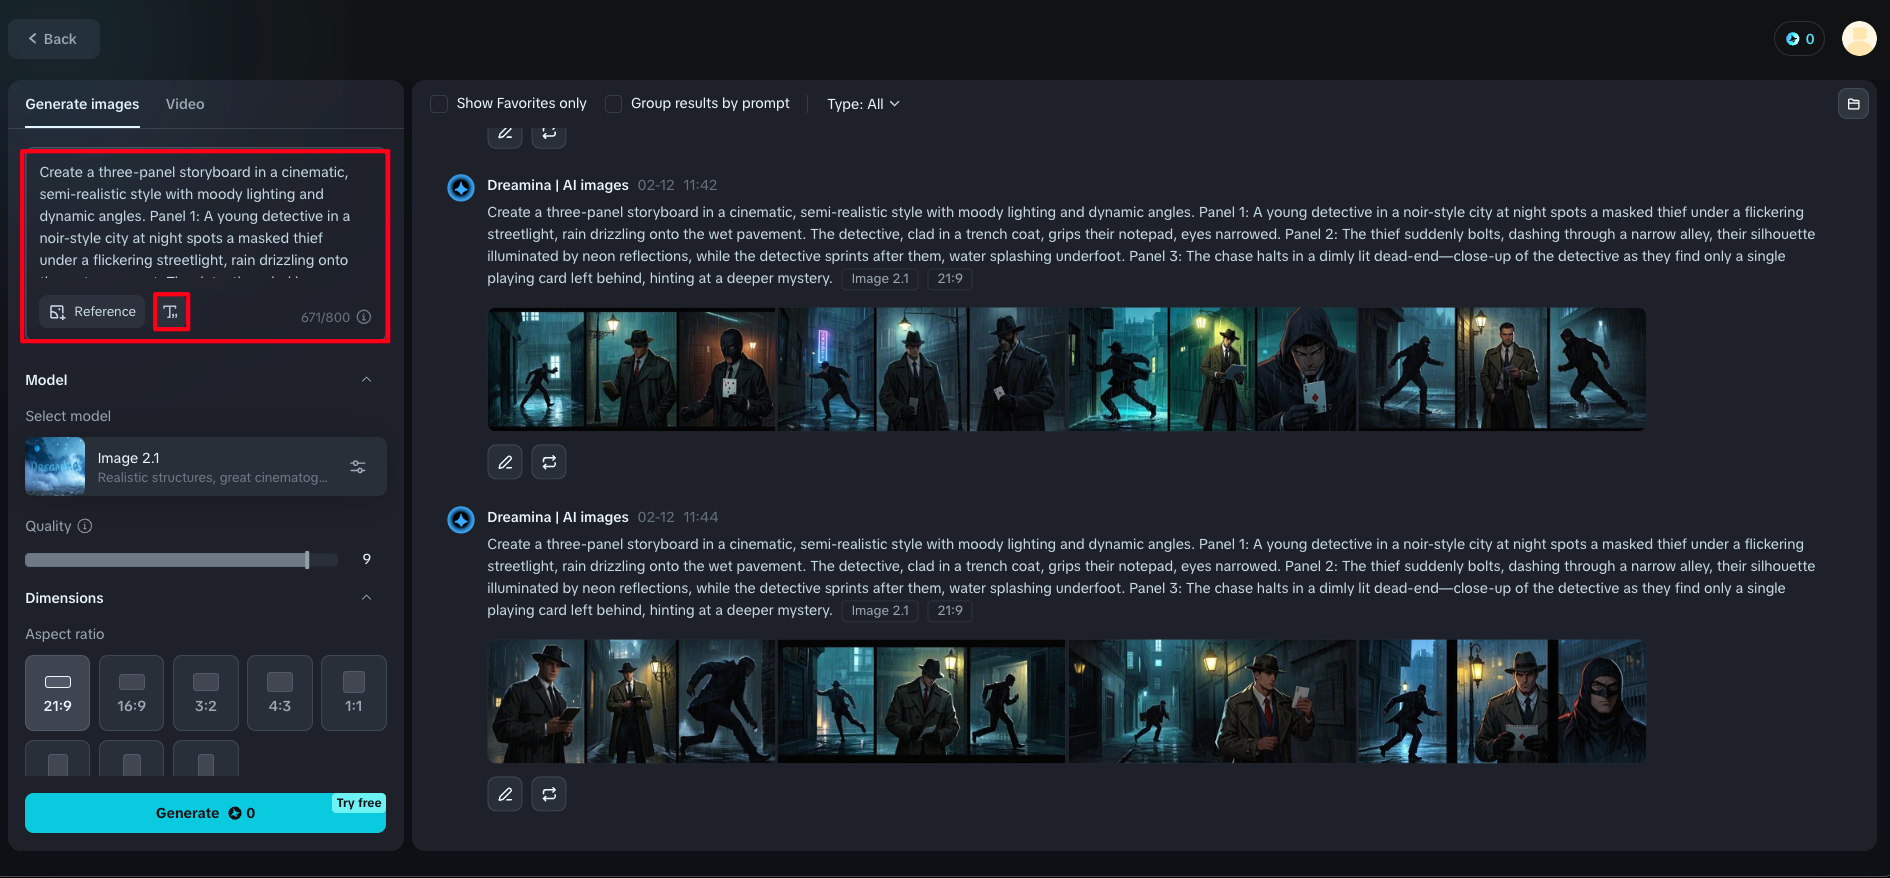Click the 21:9 tag in 11:42 result
1890x878 pixels.
coord(950,279)
